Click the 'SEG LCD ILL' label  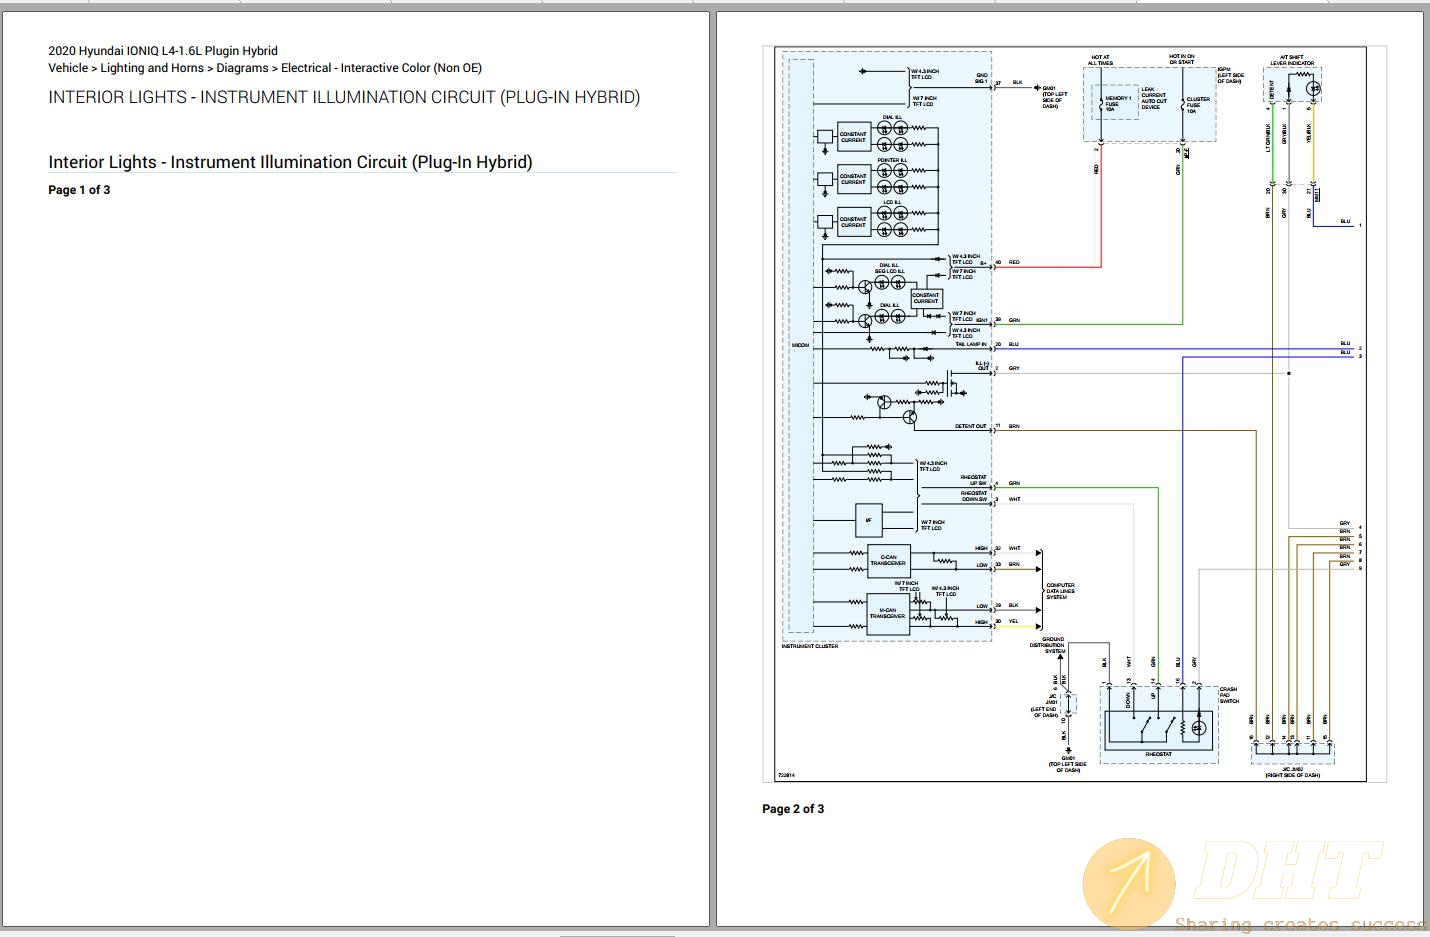pyautogui.click(x=889, y=271)
